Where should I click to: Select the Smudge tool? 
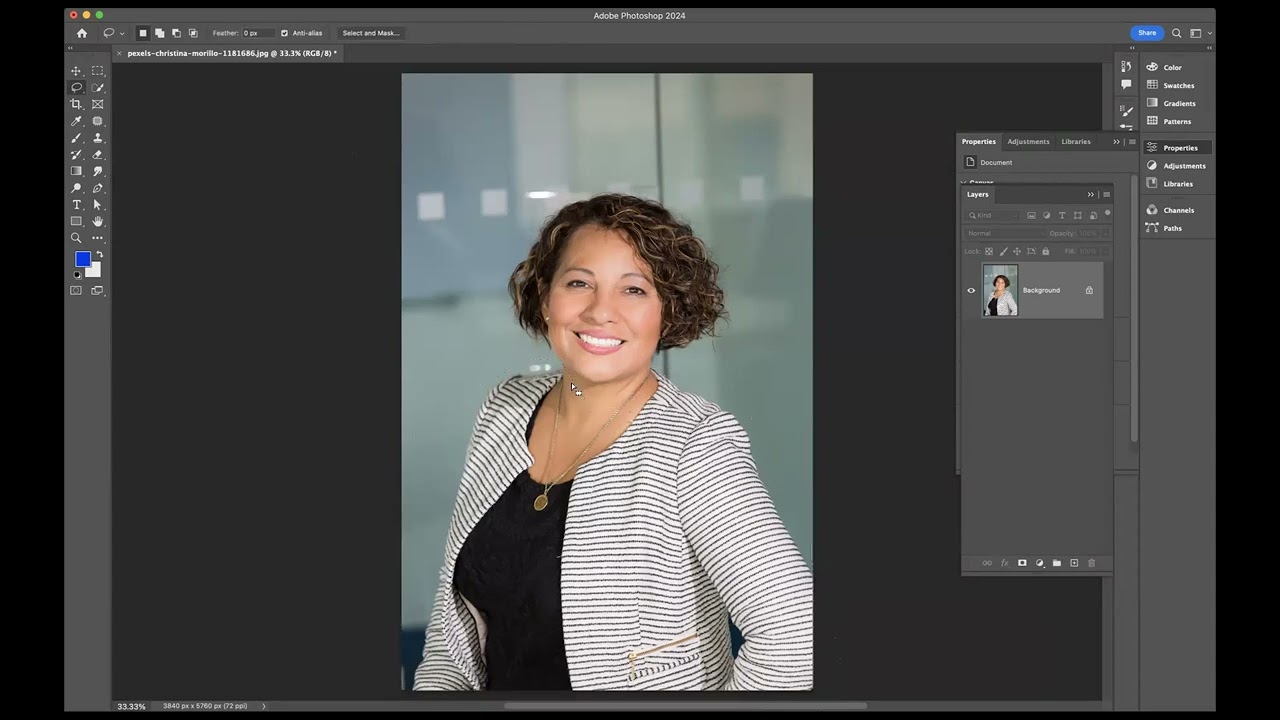click(x=98, y=171)
